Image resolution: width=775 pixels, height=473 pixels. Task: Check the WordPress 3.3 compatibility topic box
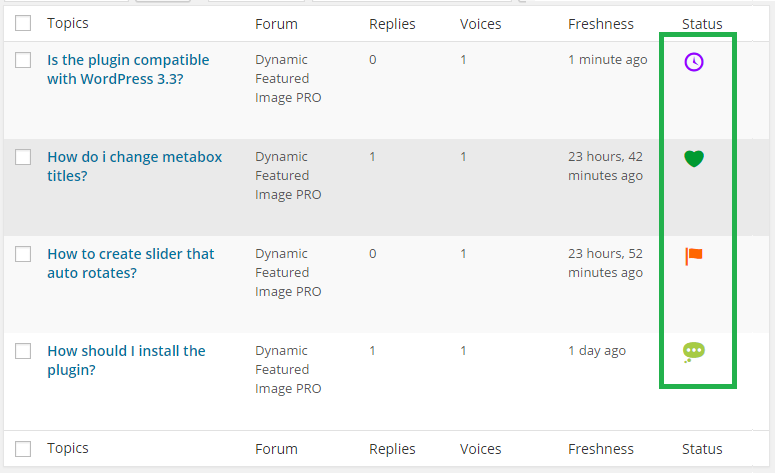pyautogui.click(x=23, y=60)
